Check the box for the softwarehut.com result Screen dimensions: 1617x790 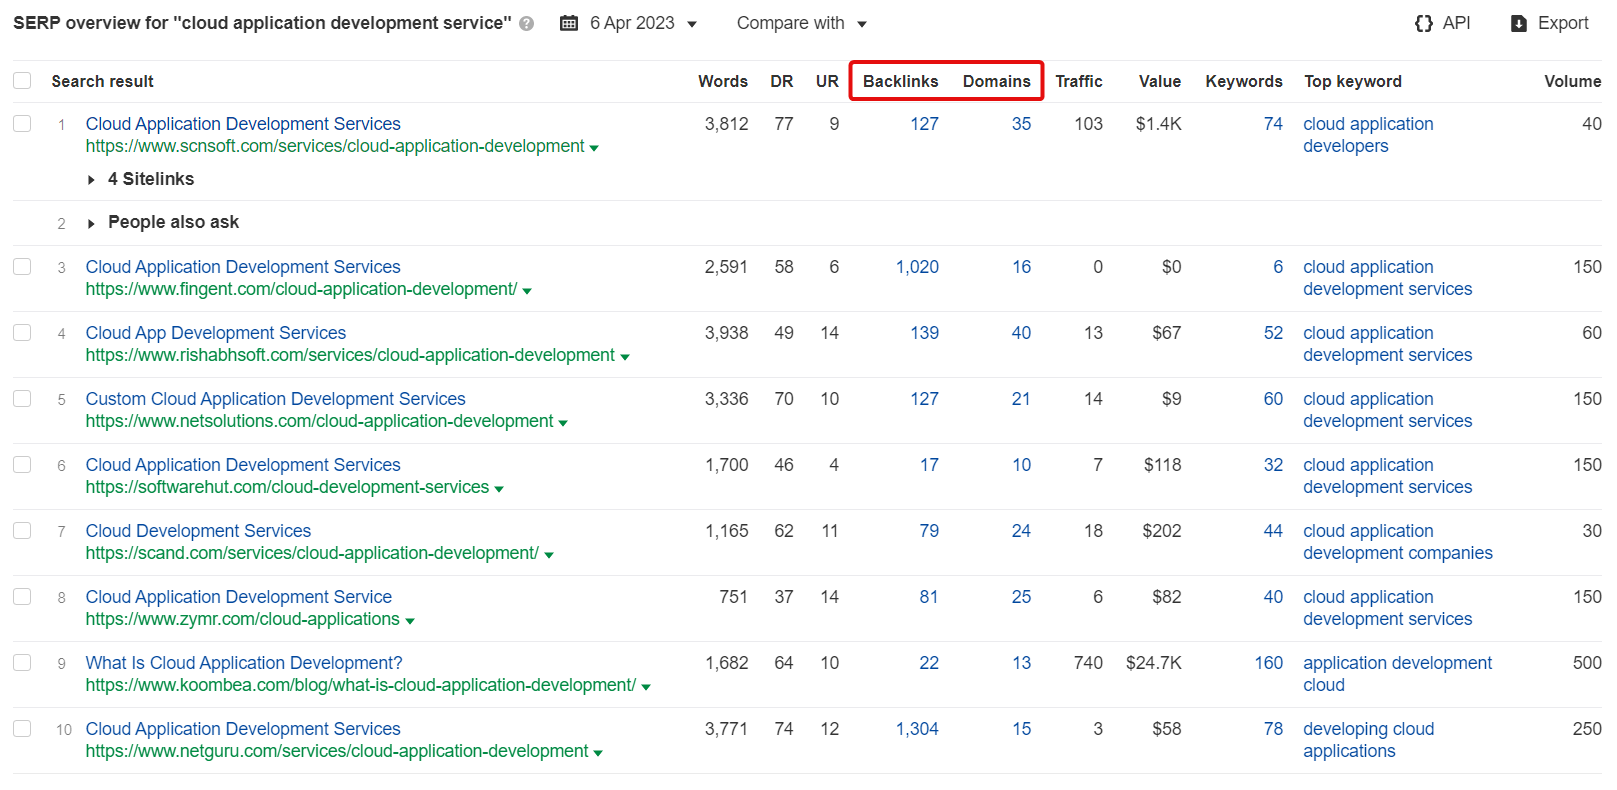(x=22, y=465)
